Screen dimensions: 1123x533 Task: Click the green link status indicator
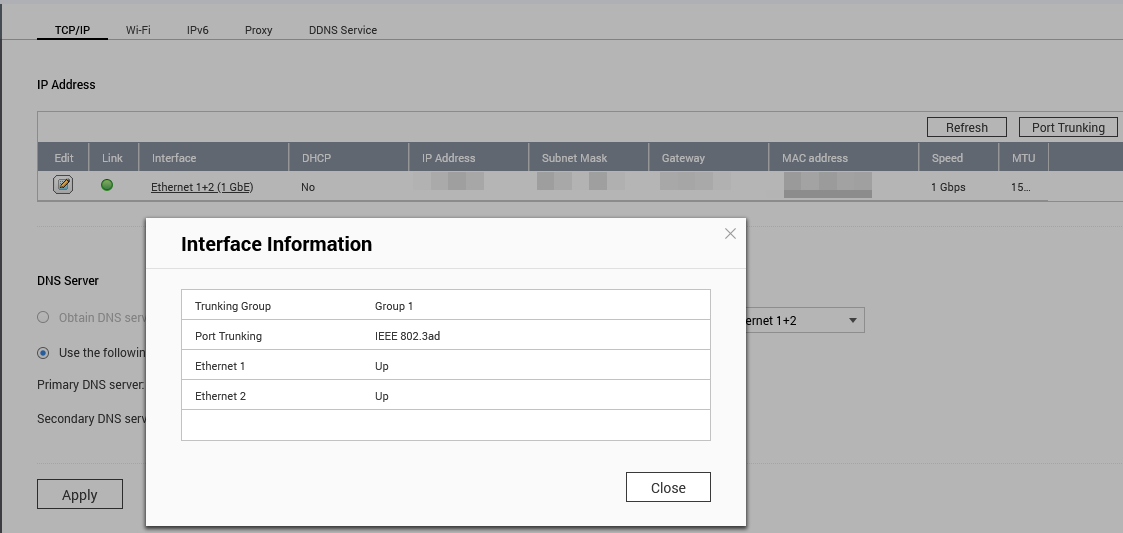[107, 185]
